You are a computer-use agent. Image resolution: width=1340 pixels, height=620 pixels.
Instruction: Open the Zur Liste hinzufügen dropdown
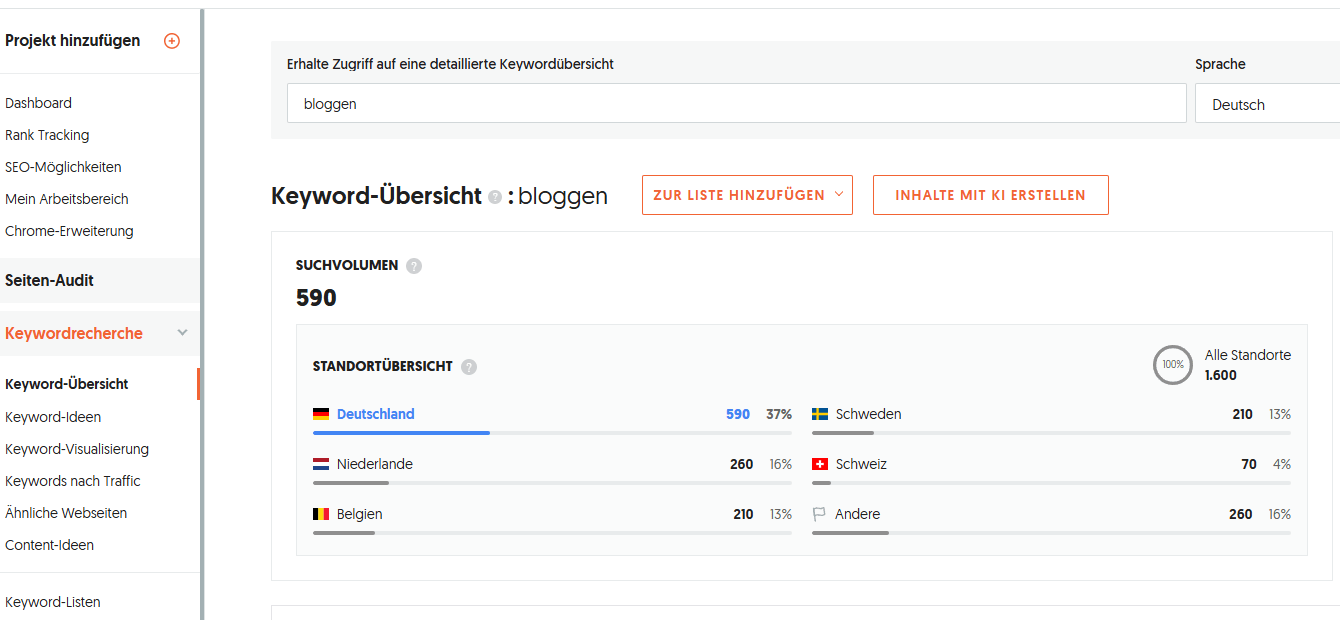747,195
